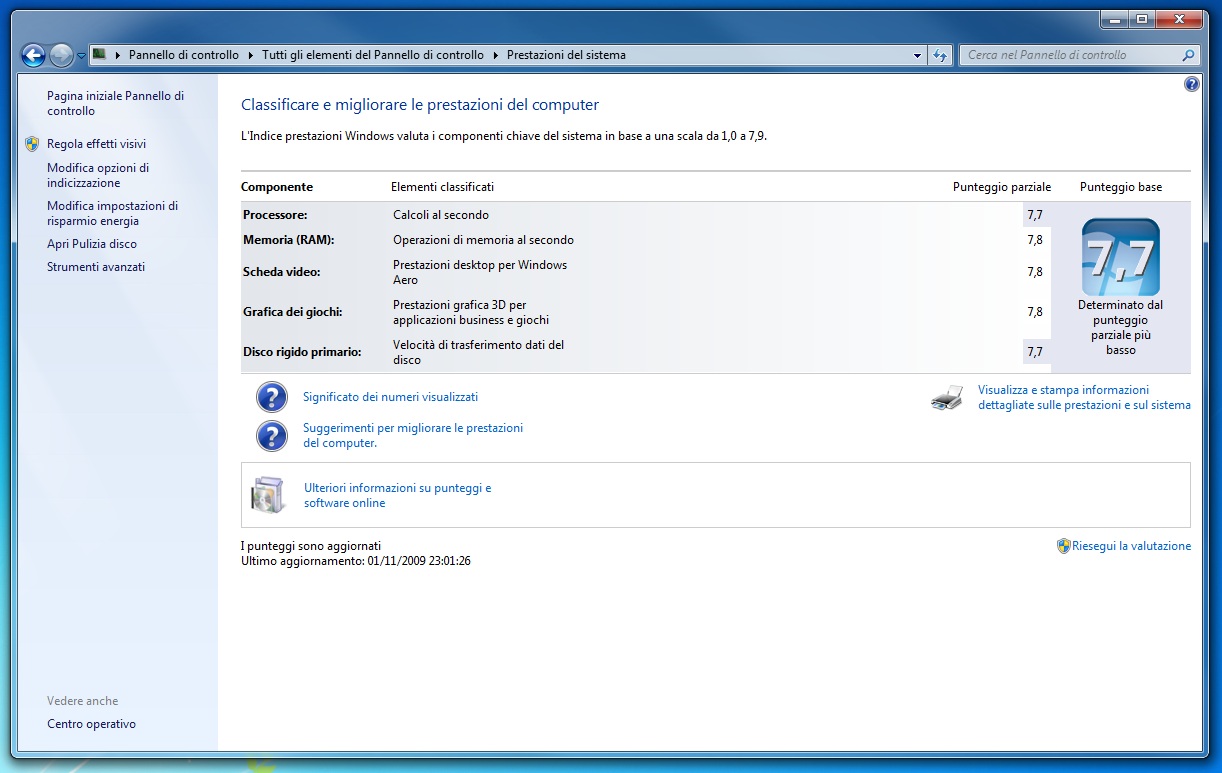The image size is (1222, 773).
Task: Click the 'Elementi classificati' column header
Action: click(x=442, y=187)
